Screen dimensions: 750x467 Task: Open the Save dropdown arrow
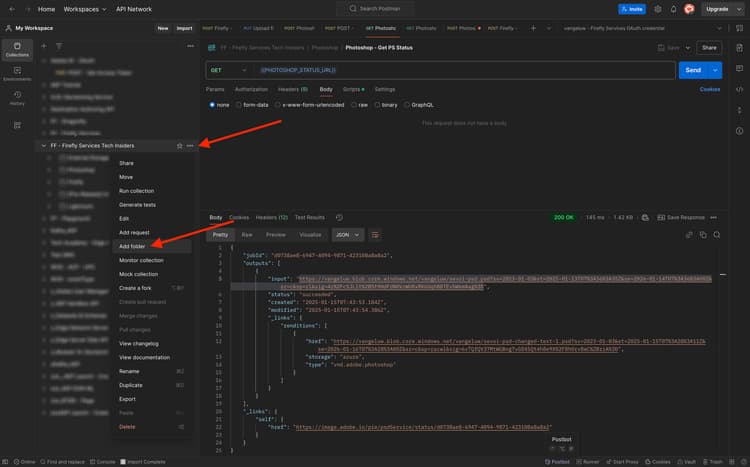click(x=687, y=48)
